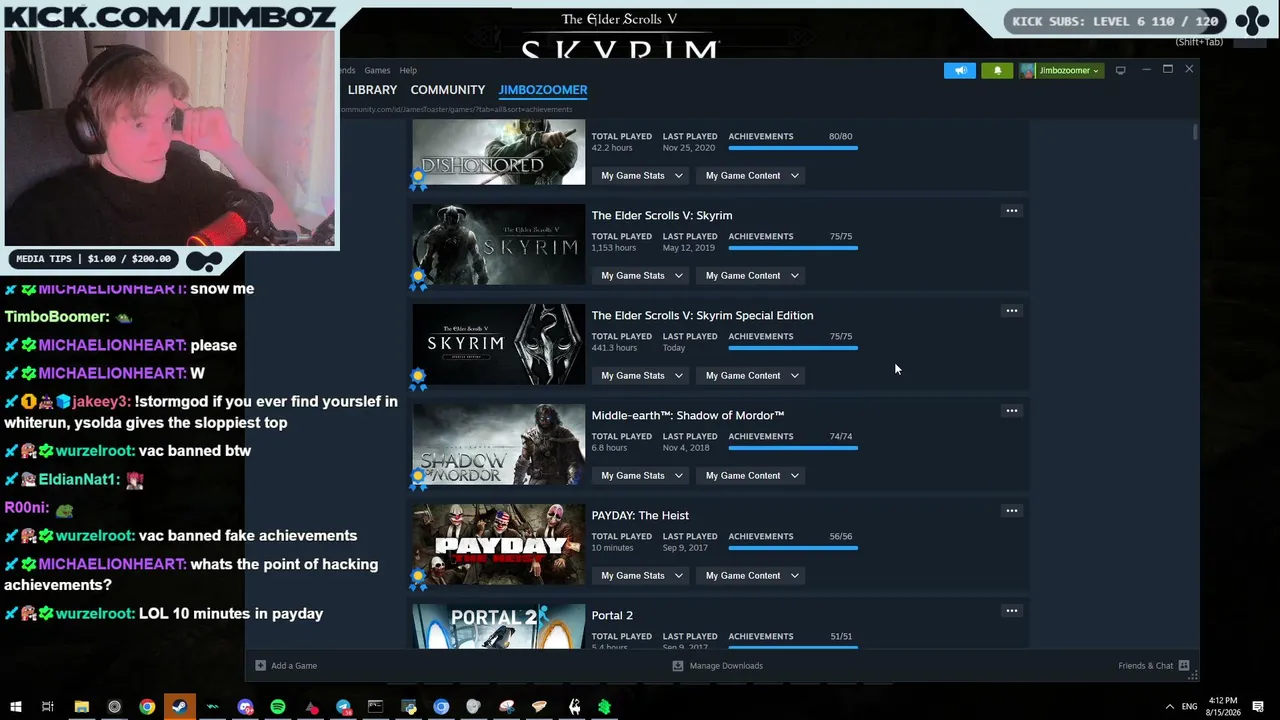Screen dimensions: 1280x720
Task: Open more options for Shadow of Mordor
Action: (x=1011, y=411)
